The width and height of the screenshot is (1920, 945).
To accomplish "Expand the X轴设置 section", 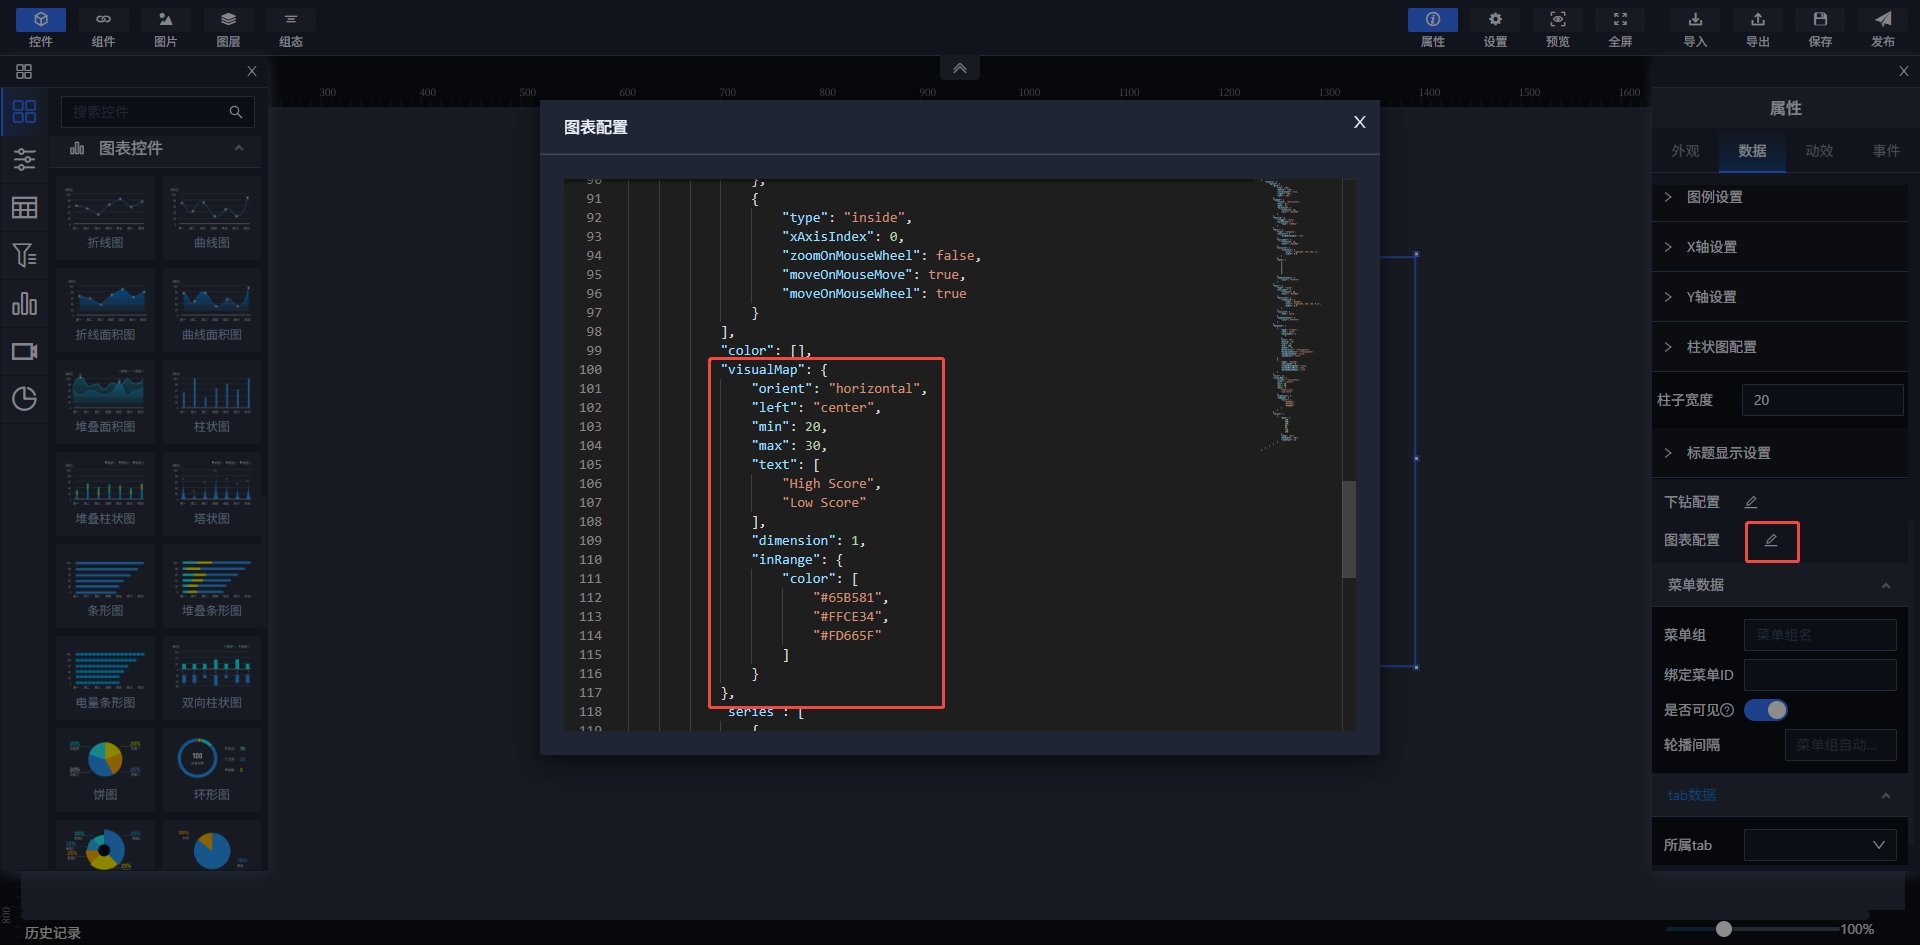I will coord(1711,247).
